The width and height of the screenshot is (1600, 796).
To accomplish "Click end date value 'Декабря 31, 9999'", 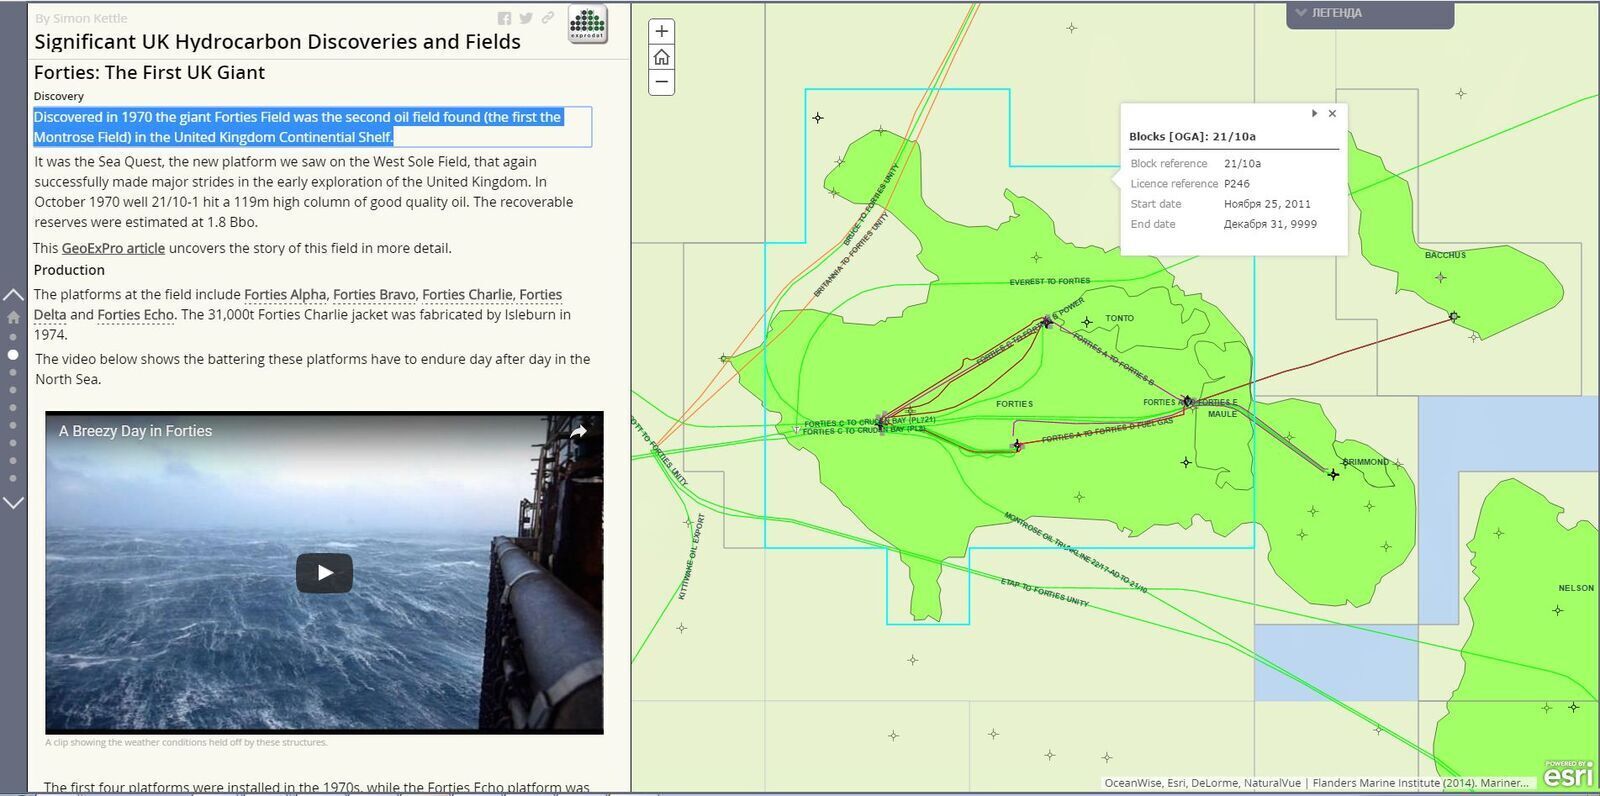I will point(1270,224).
